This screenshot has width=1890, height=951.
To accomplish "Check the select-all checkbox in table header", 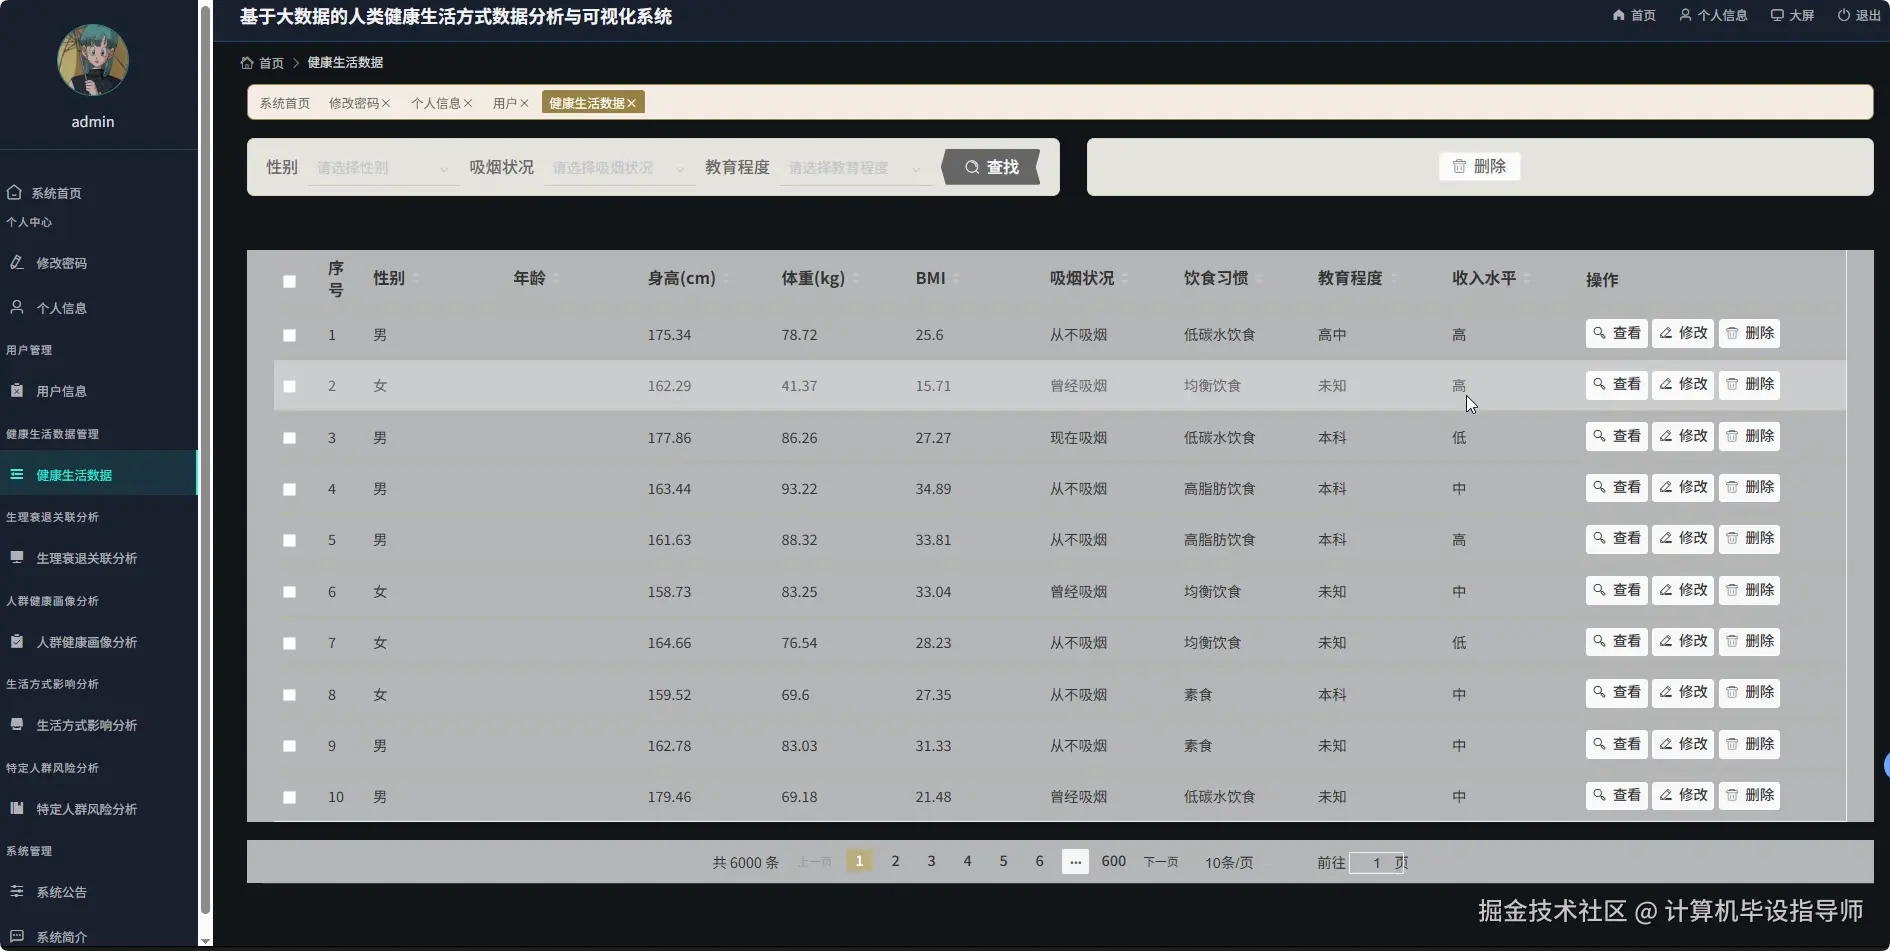I will point(289,282).
